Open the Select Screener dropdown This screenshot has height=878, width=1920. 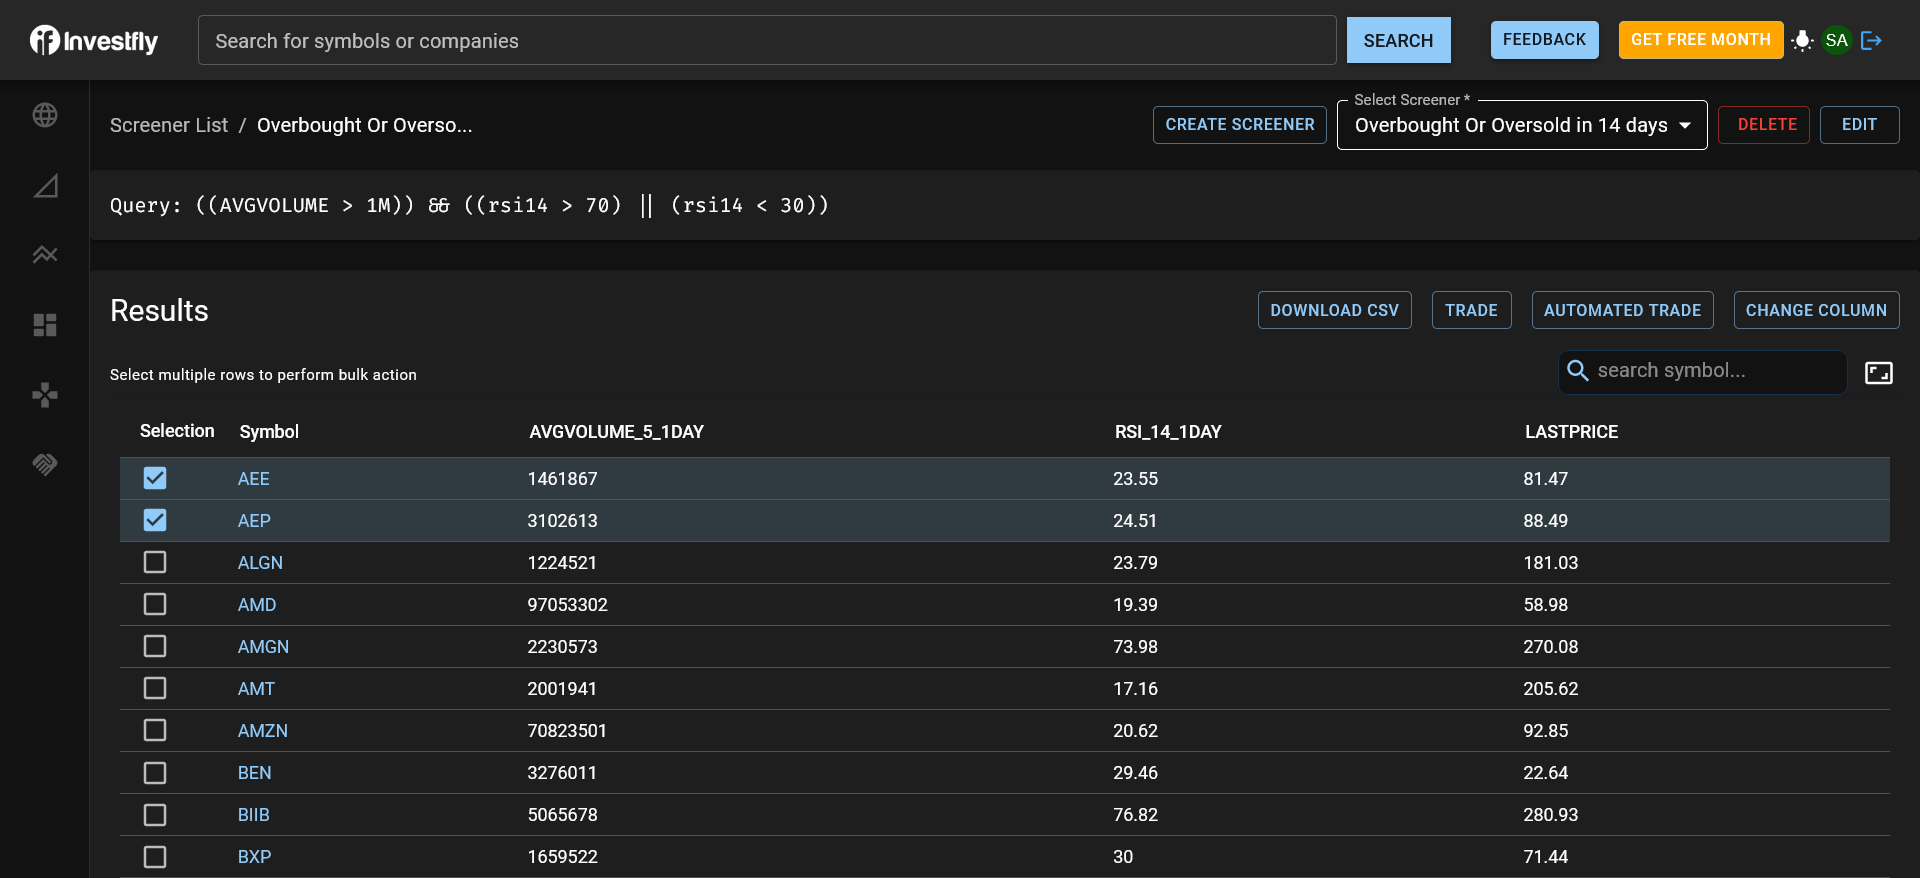tap(1521, 125)
